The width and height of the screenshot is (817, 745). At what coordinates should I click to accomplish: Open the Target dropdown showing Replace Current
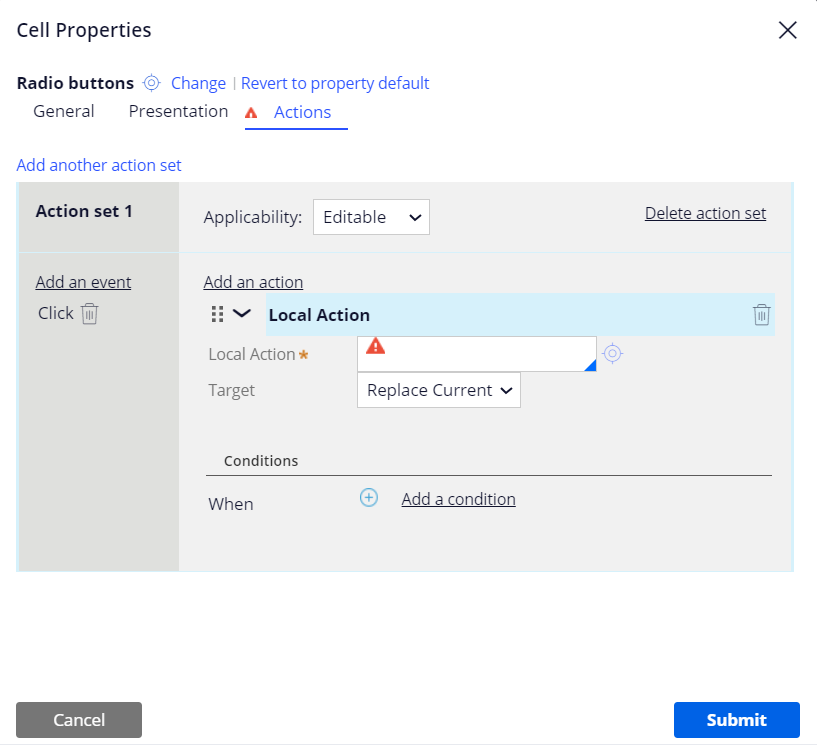pos(438,390)
